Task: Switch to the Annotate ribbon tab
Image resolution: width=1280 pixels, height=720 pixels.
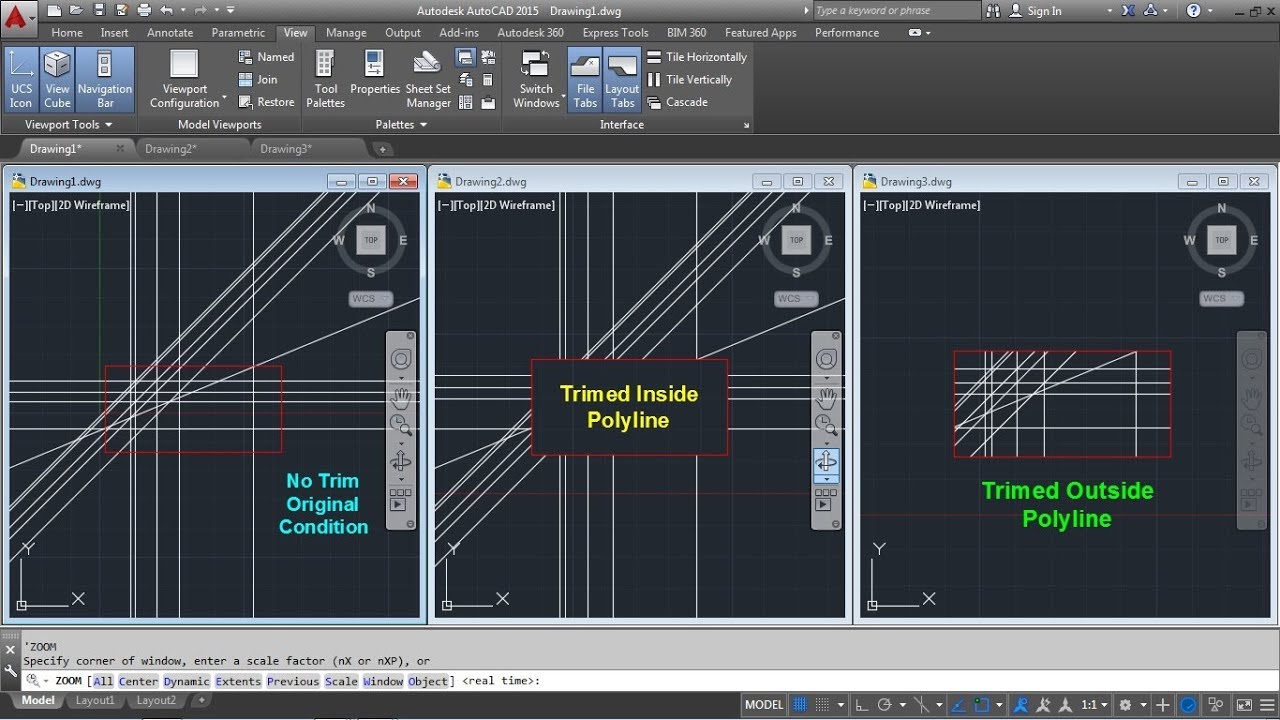Action: [170, 33]
